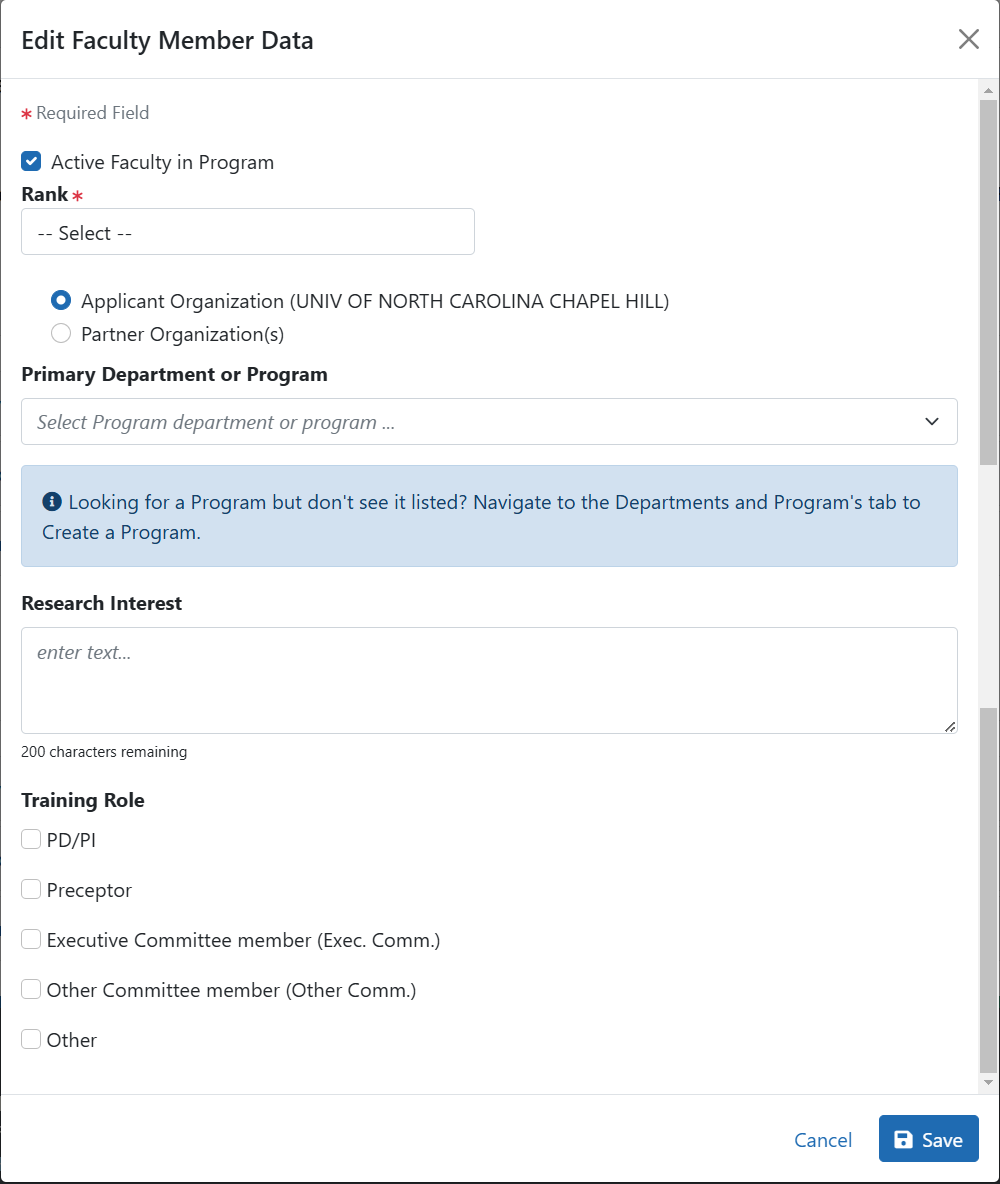This screenshot has width=1000, height=1184.
Task: Enable Executive Committee member role
Action: tap(31, 939)
